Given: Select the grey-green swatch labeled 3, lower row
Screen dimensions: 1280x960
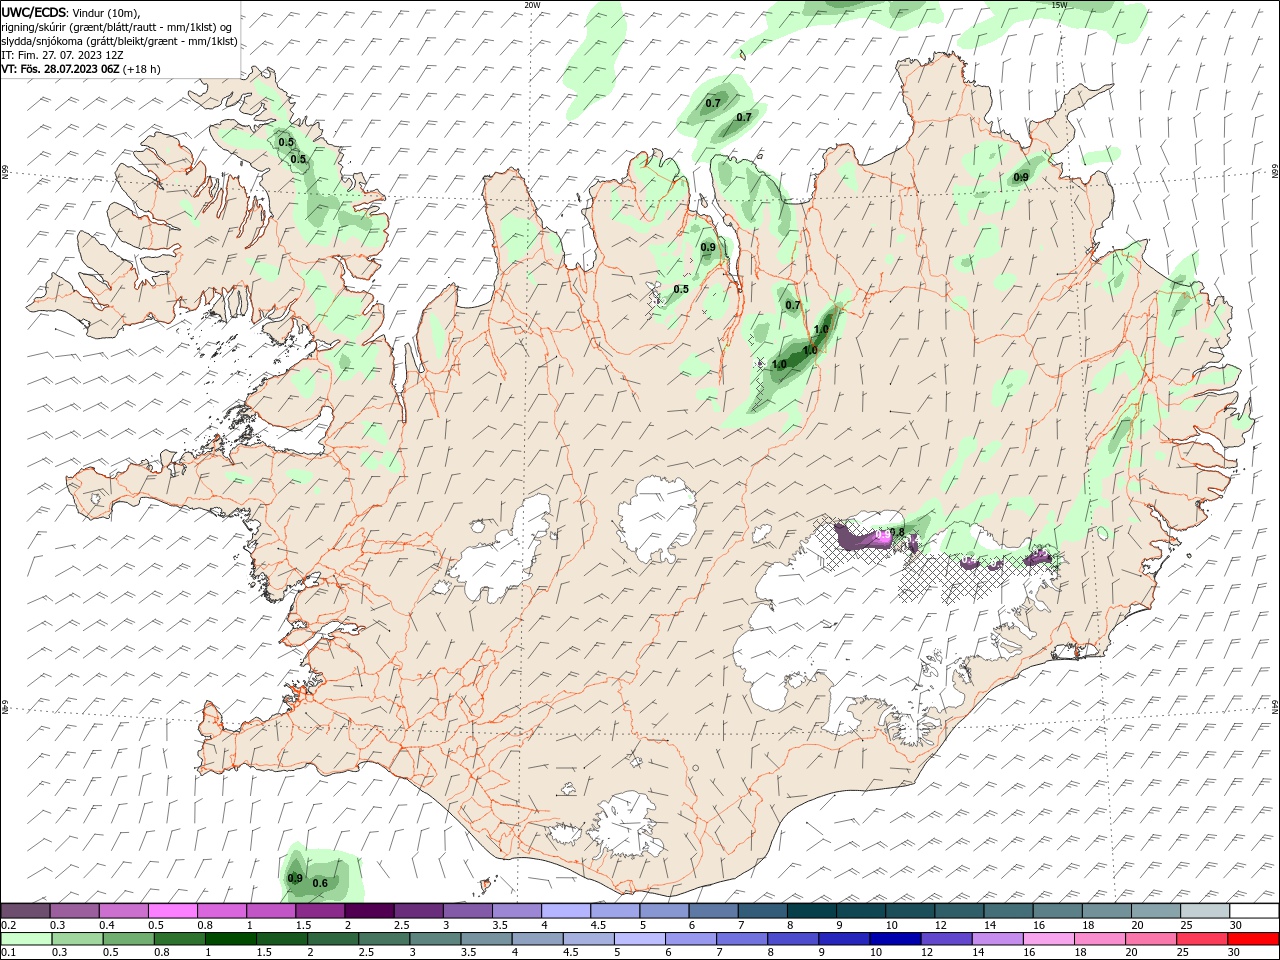Looking at the screenshot, I should click(434, 939).
